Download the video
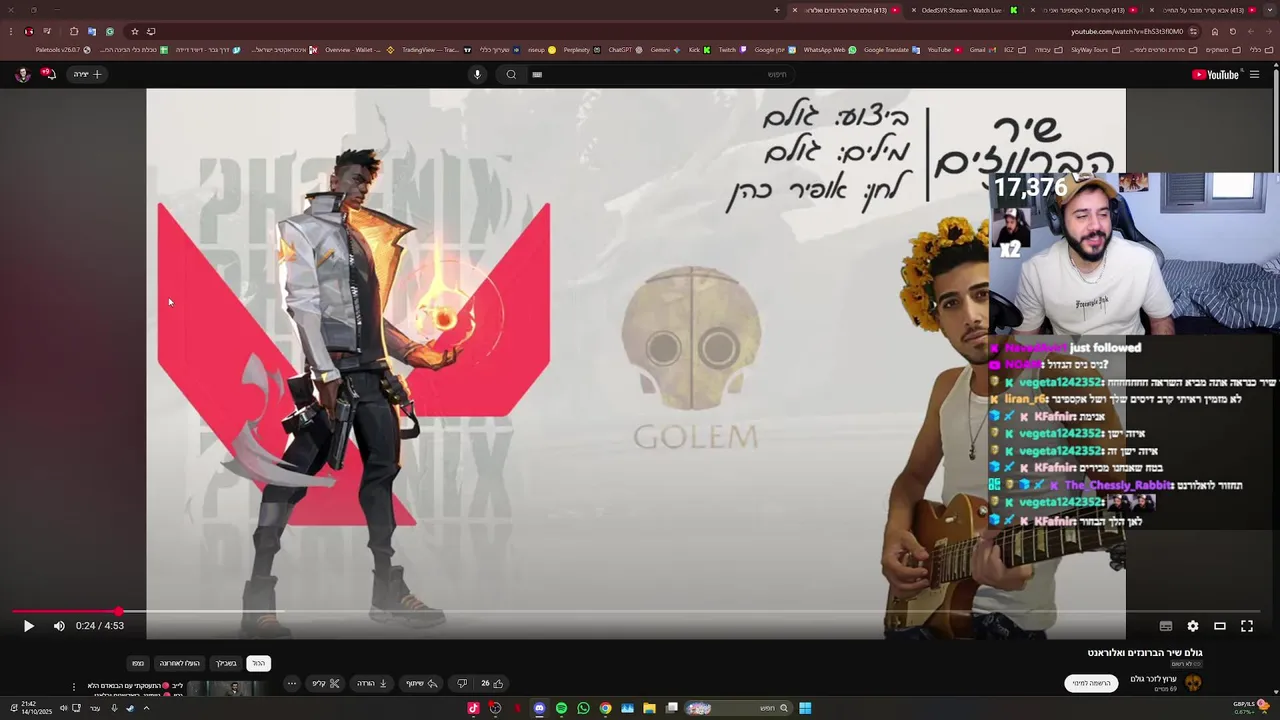The width and height of the screenshot is (1280, 720). coord(372,684)
